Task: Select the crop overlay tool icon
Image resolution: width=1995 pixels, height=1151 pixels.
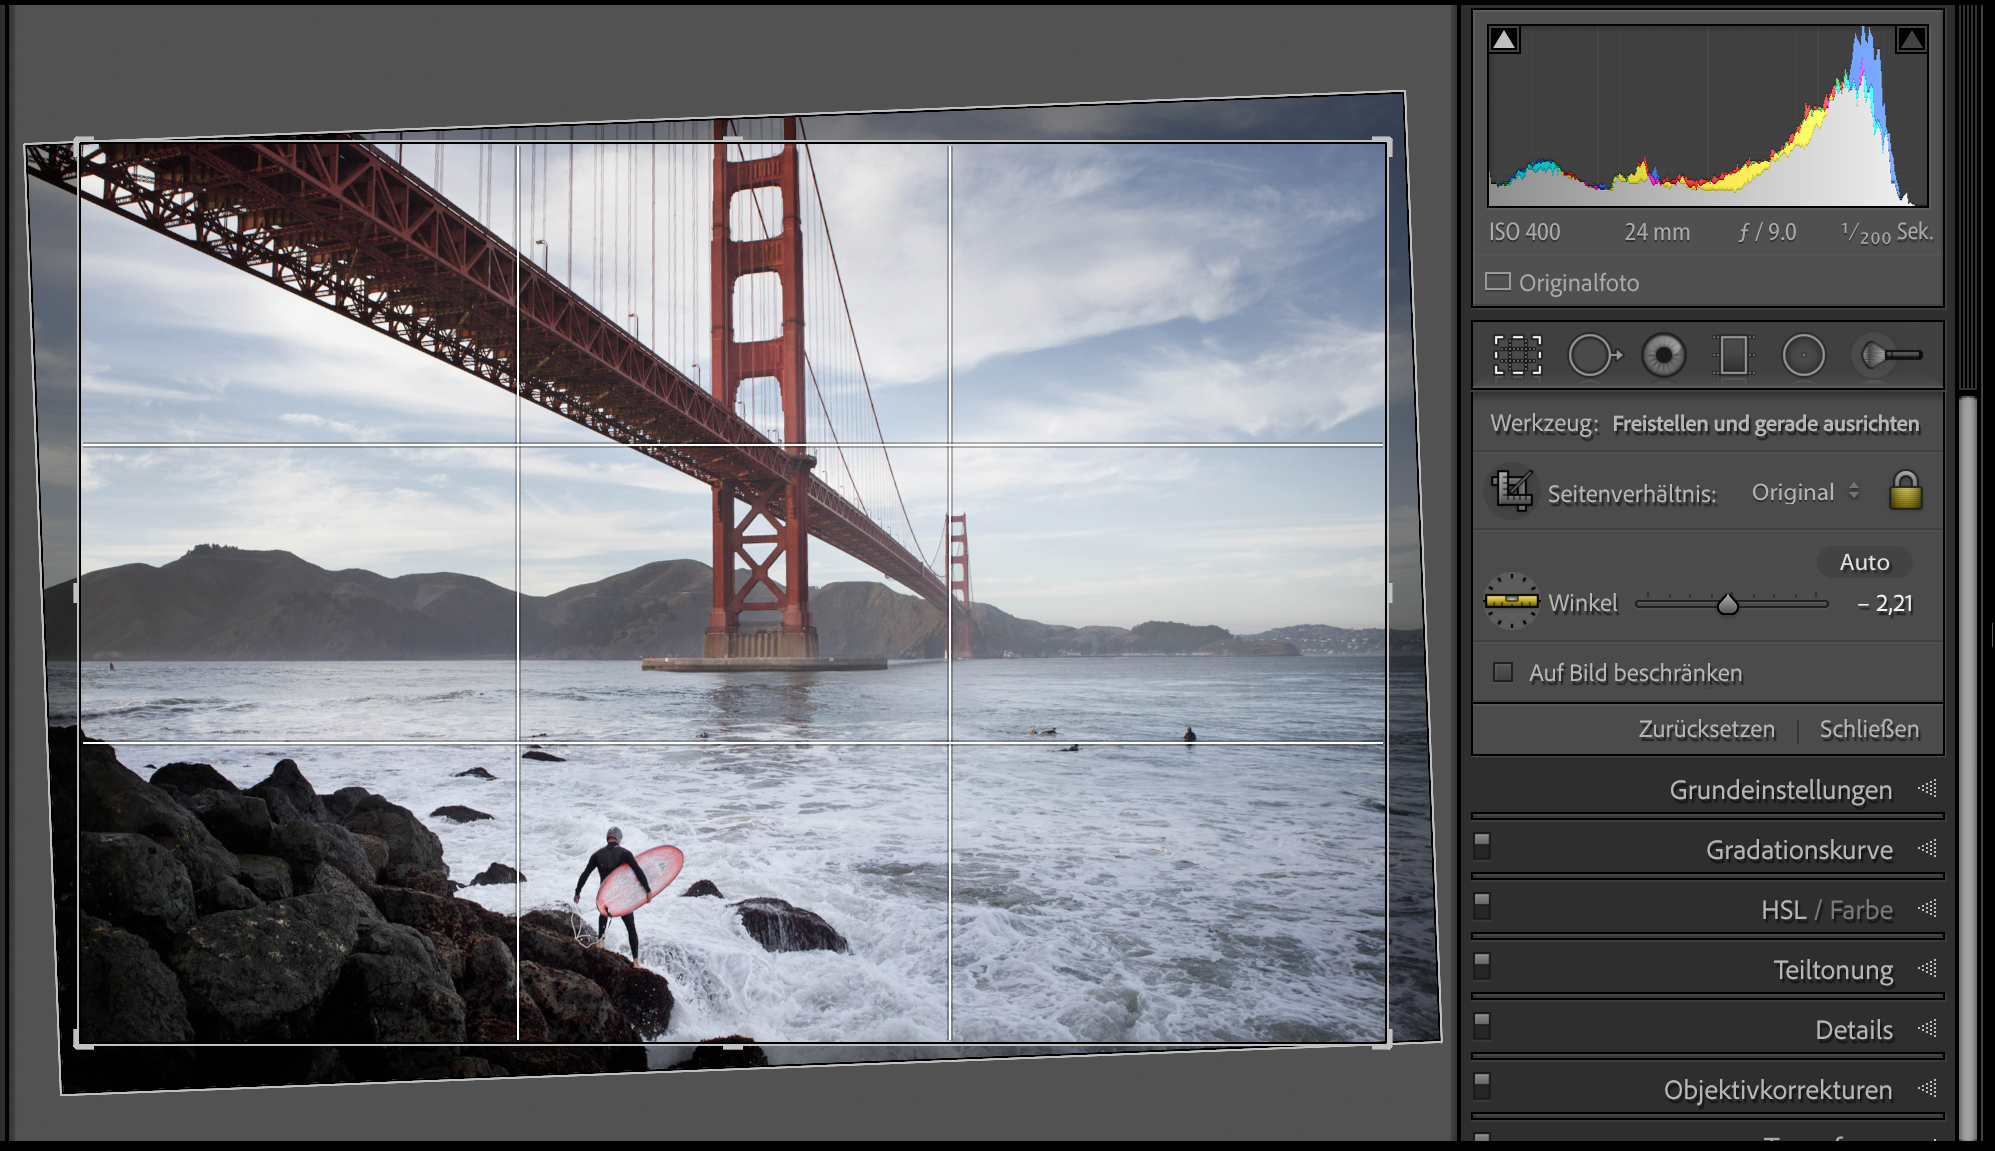Action: pyautogui.click(x=1517, y=356)
